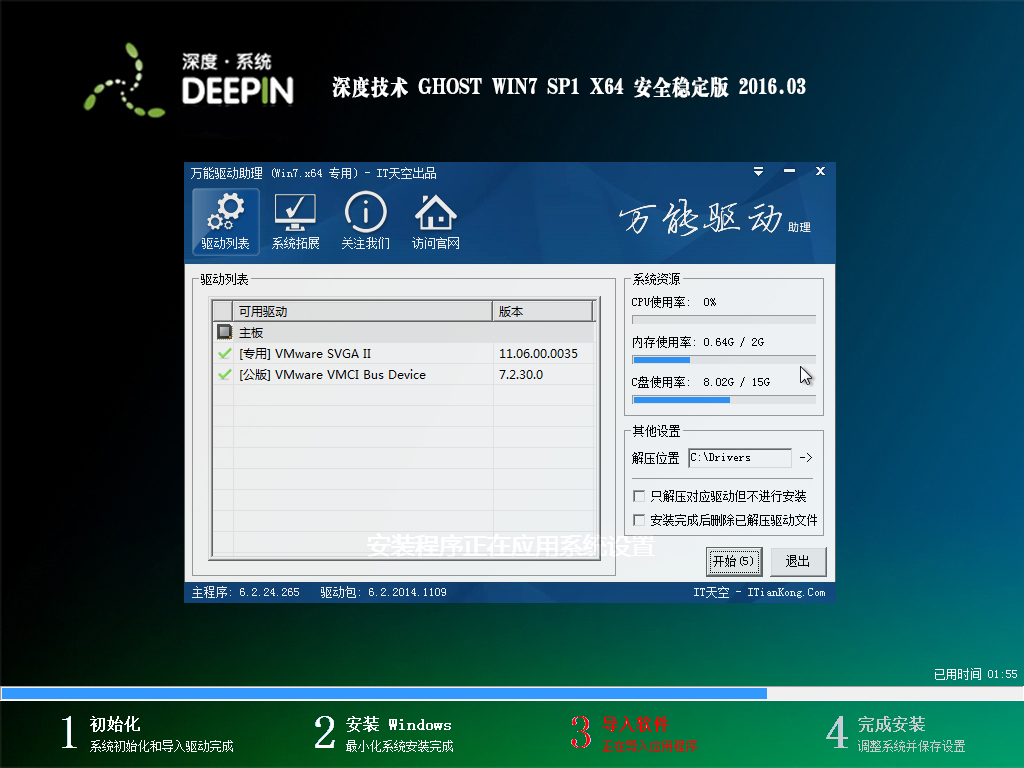Click step 4 完成安装 in installer footer

(895, 733)
